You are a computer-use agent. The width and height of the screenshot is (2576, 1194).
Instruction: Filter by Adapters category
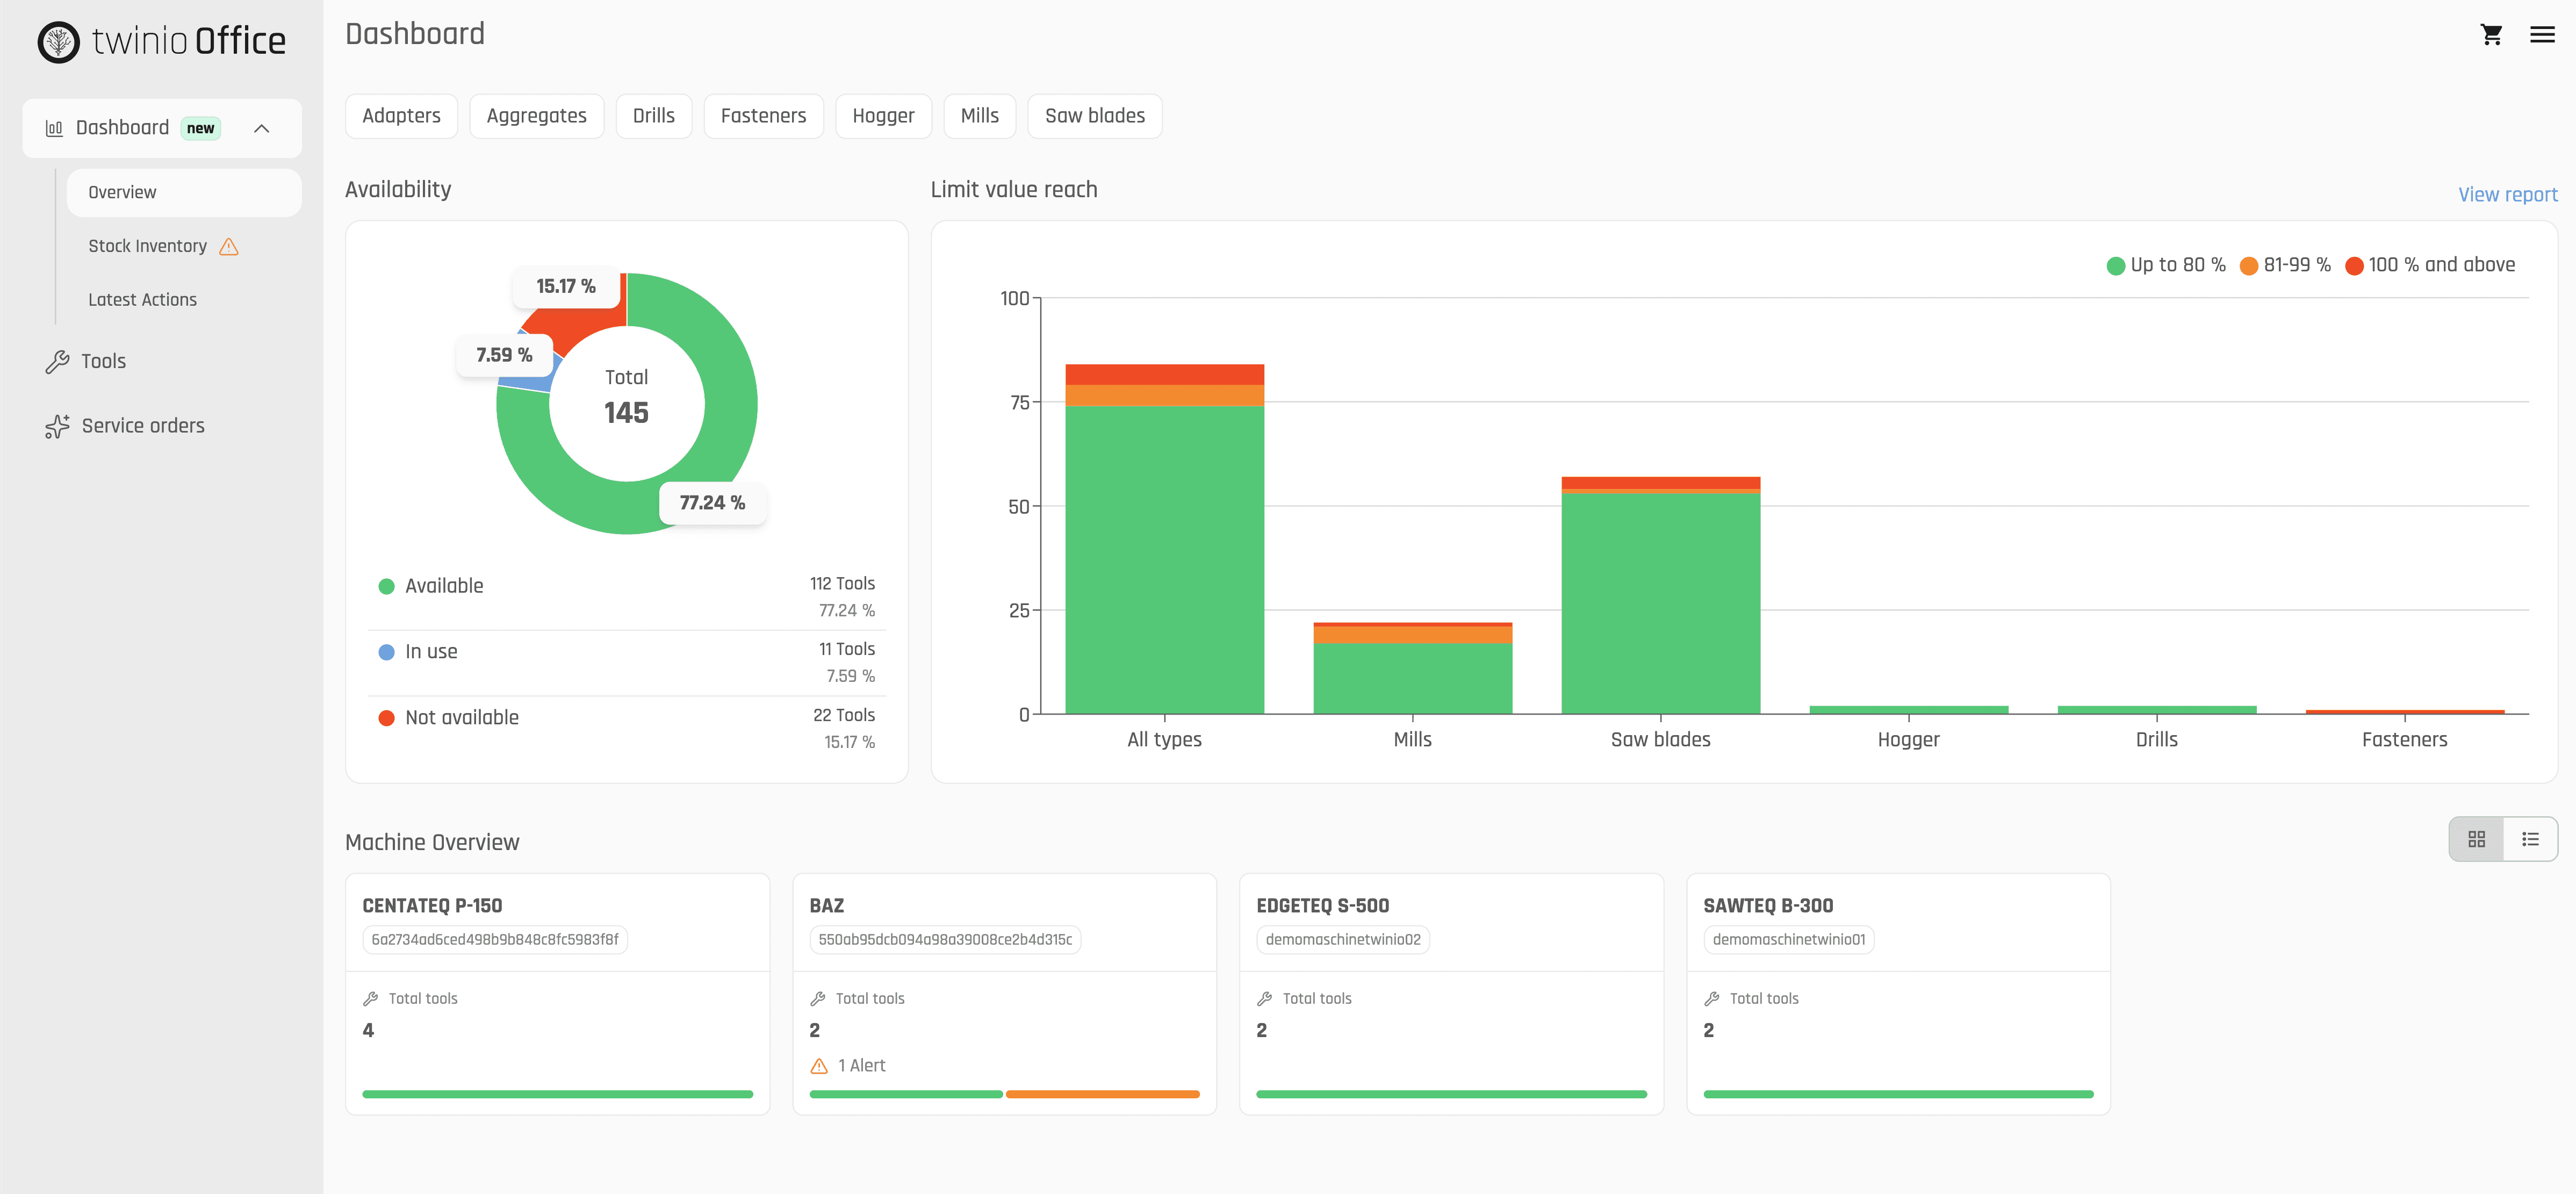[x=401, y=116]
